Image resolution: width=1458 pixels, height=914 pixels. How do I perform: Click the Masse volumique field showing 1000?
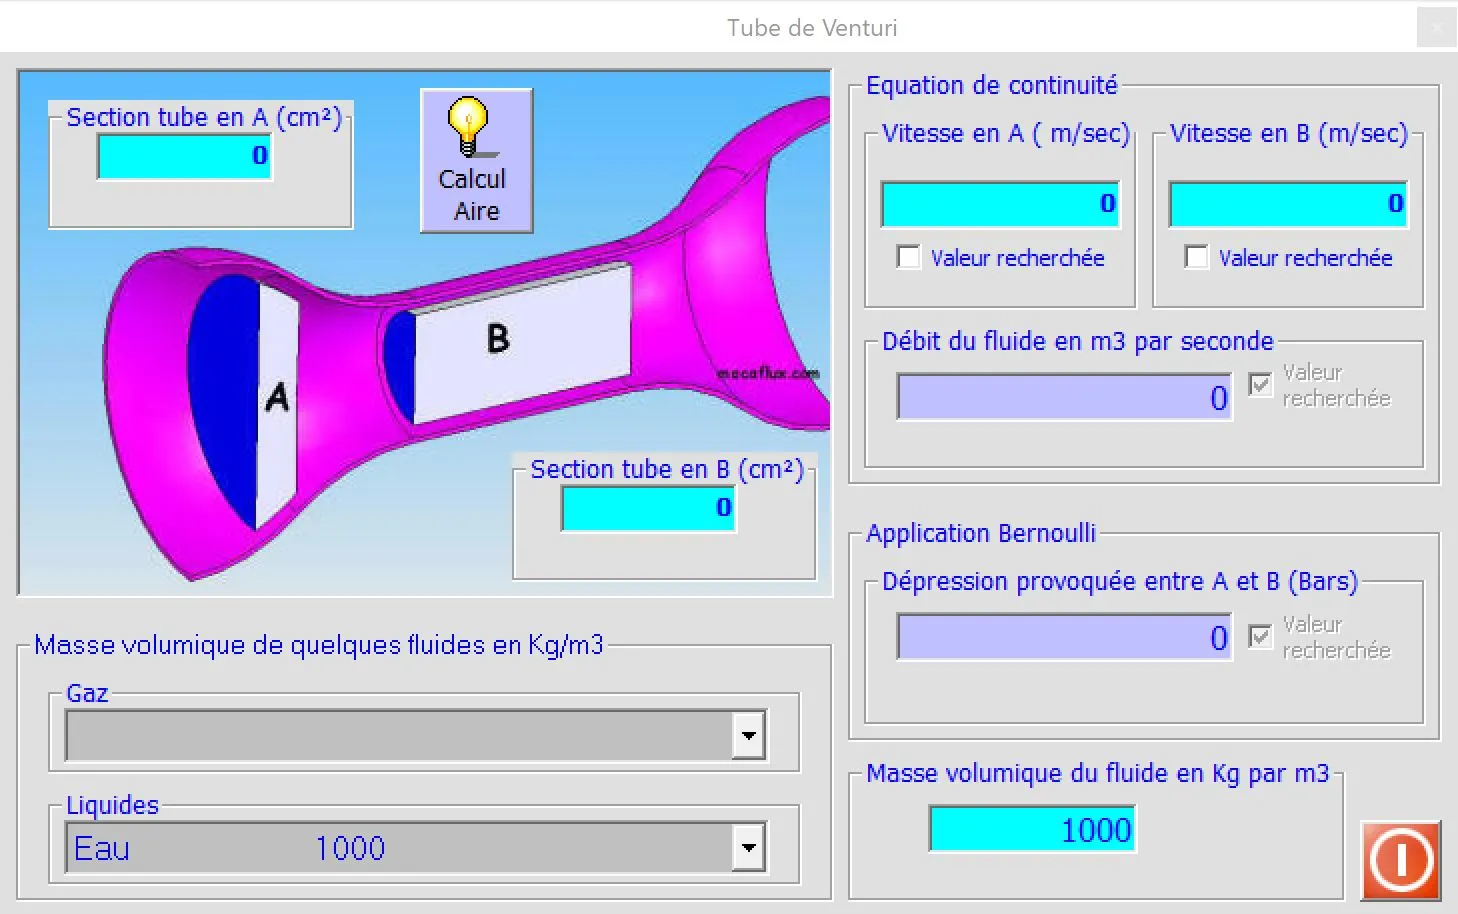coord(1031,828)
